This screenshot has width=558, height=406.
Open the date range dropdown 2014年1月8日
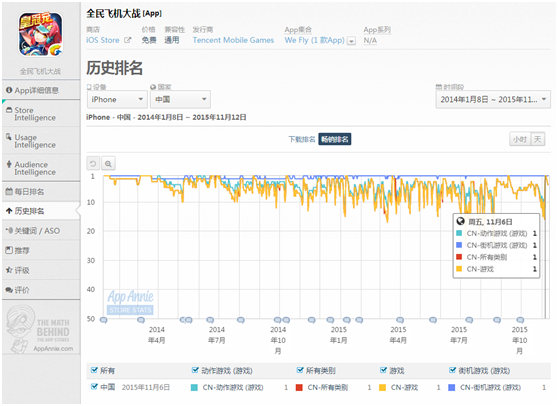[493, 100]
